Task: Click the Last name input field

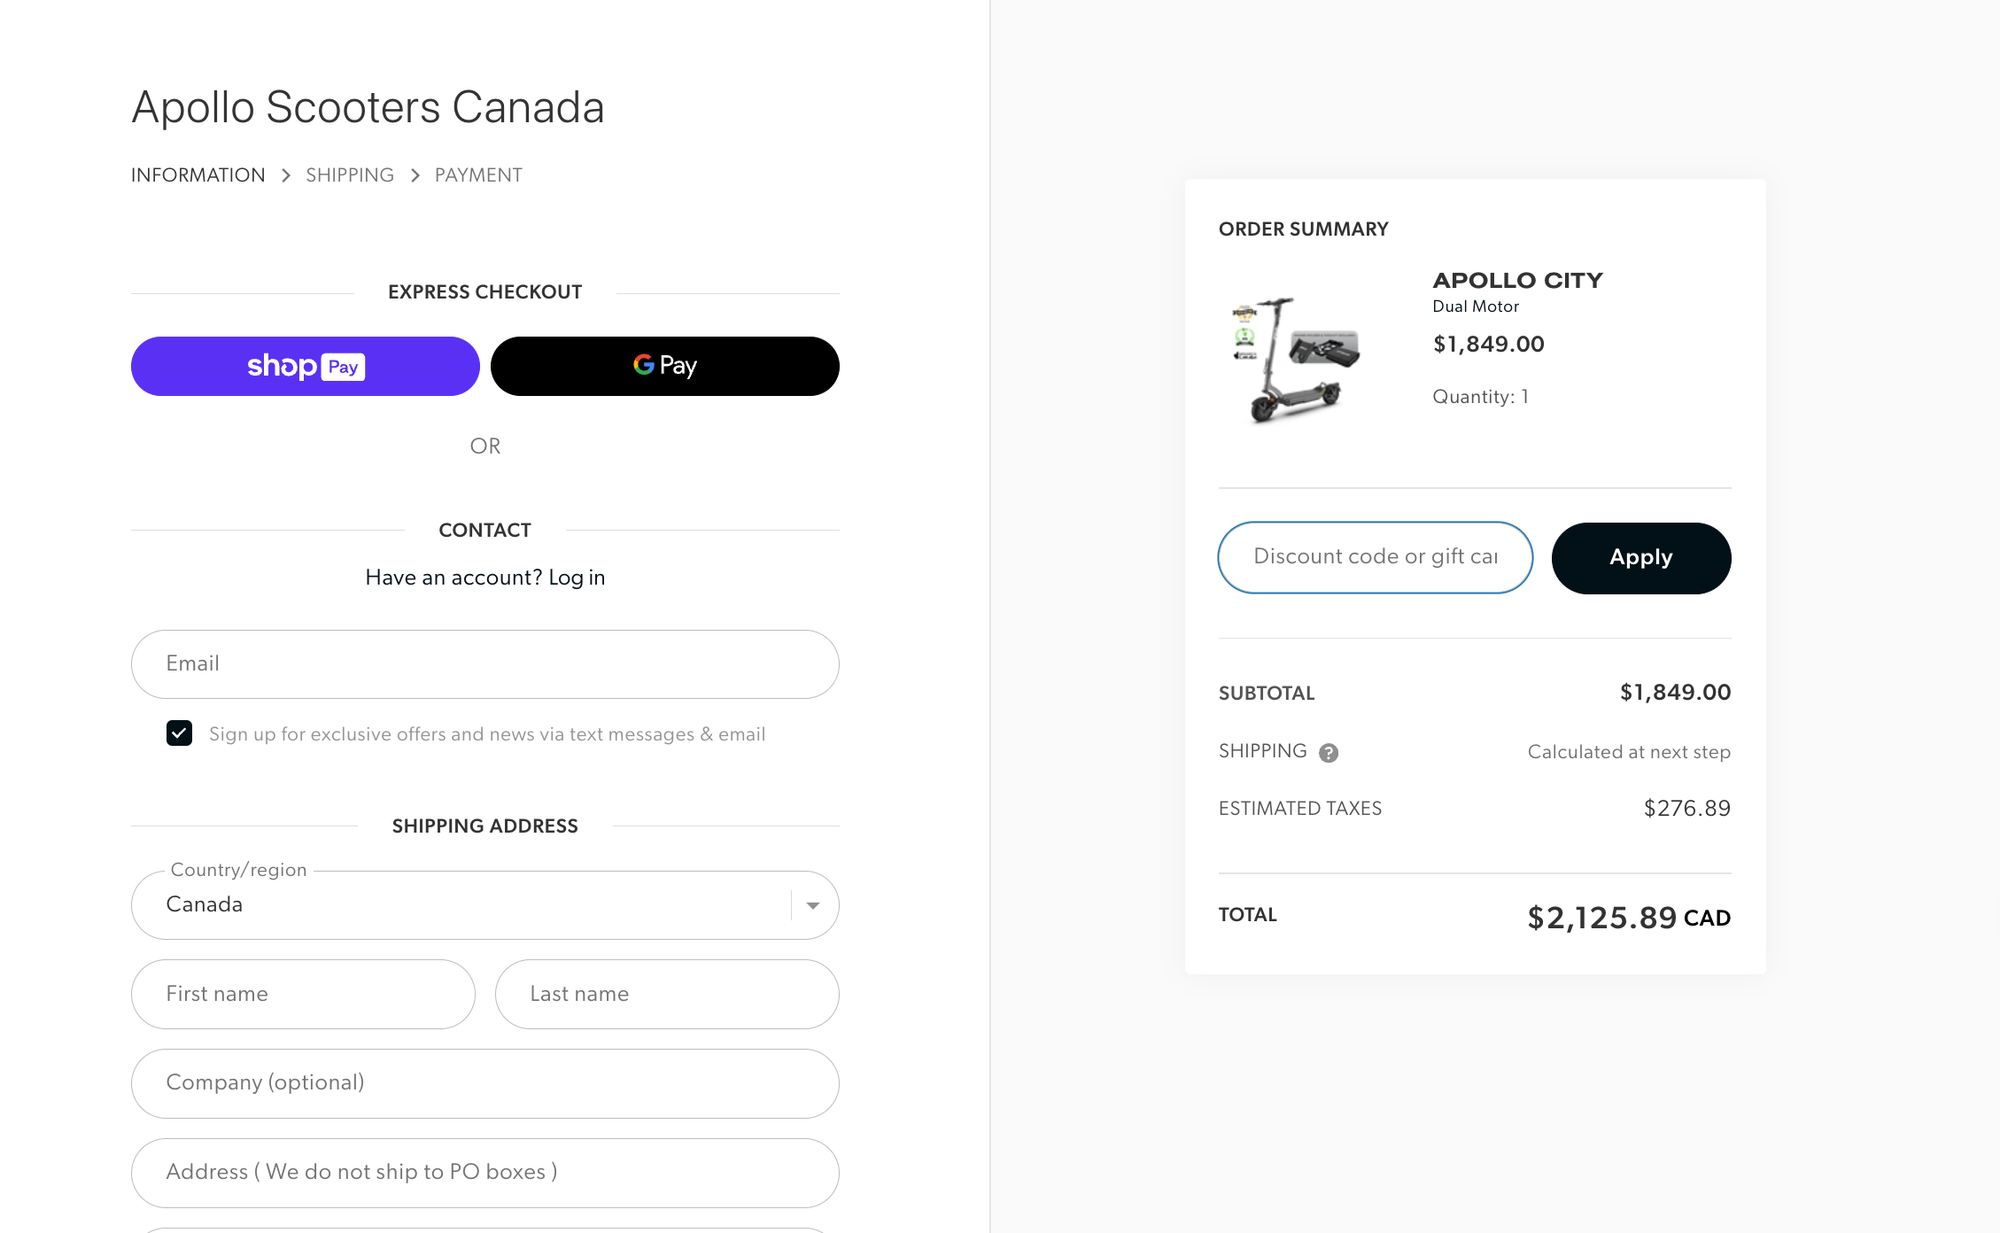Action: click(667, 994)
